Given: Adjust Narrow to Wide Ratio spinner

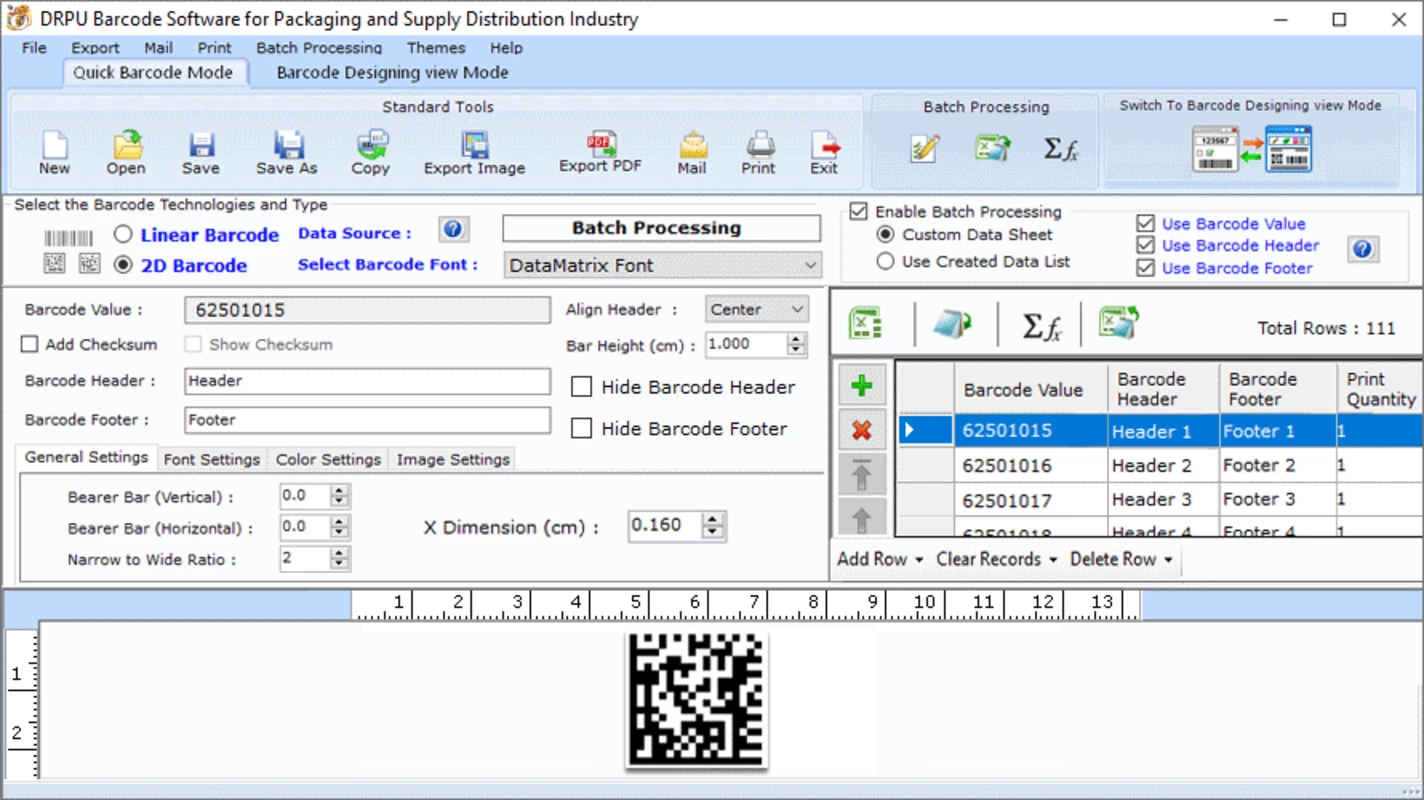Looking at the screenshot, I should click(x=340, y=559).
